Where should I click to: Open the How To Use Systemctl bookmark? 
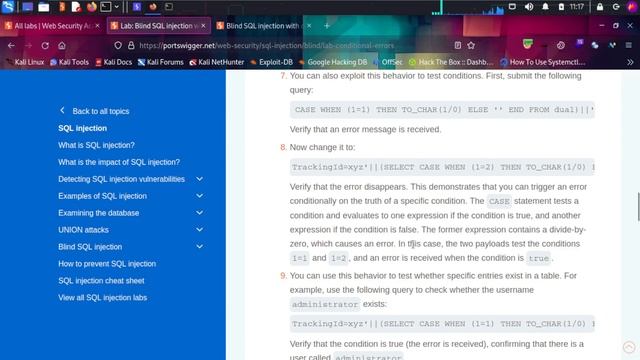(x=543, y=62)
